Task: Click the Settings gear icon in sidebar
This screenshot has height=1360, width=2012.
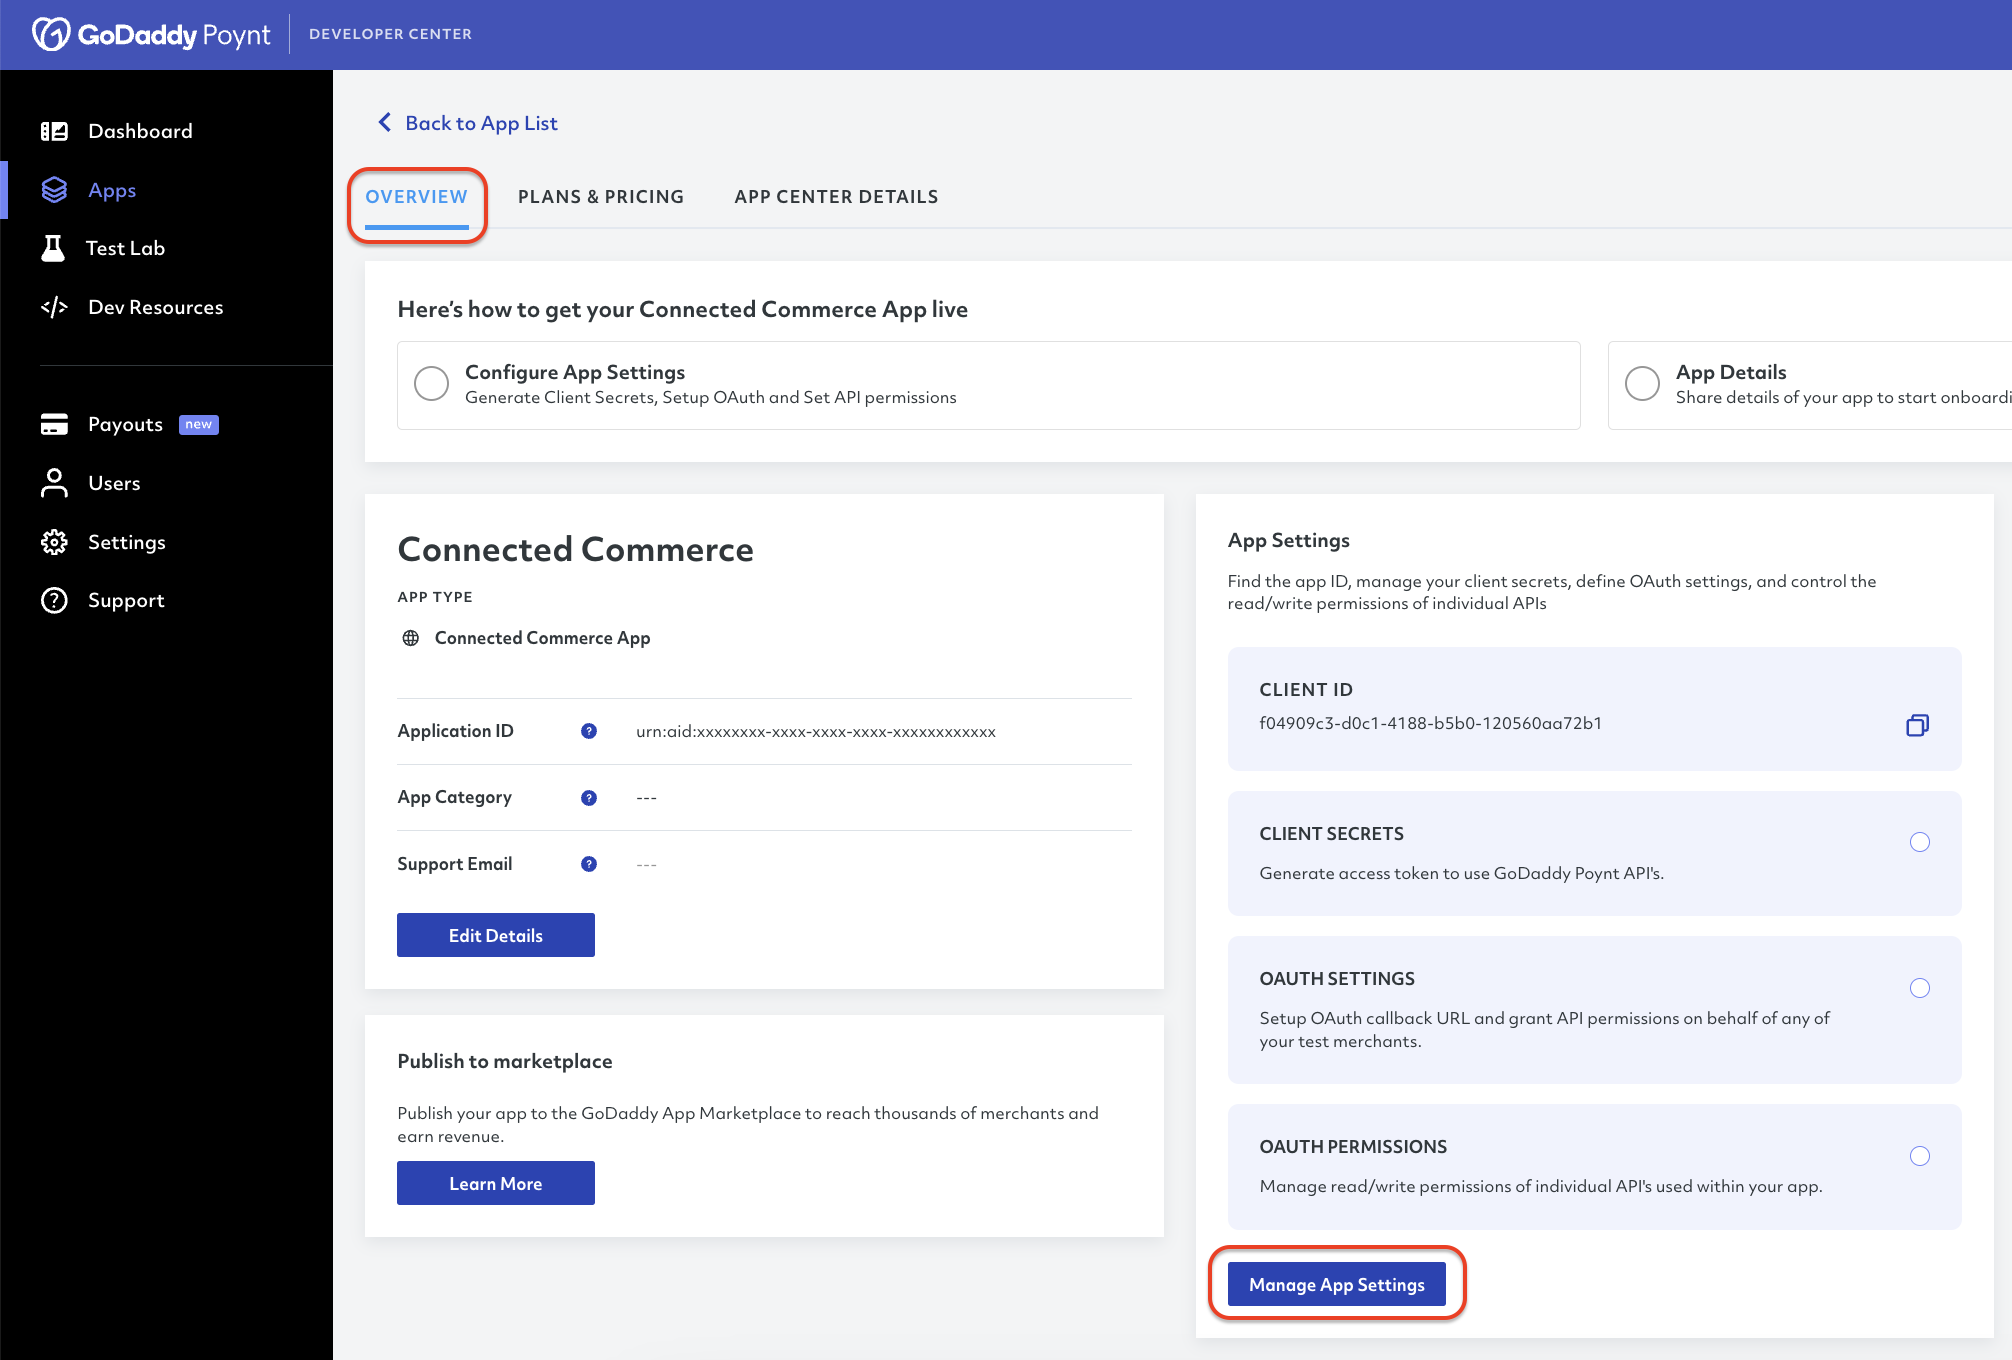Action: coord(56,540)
